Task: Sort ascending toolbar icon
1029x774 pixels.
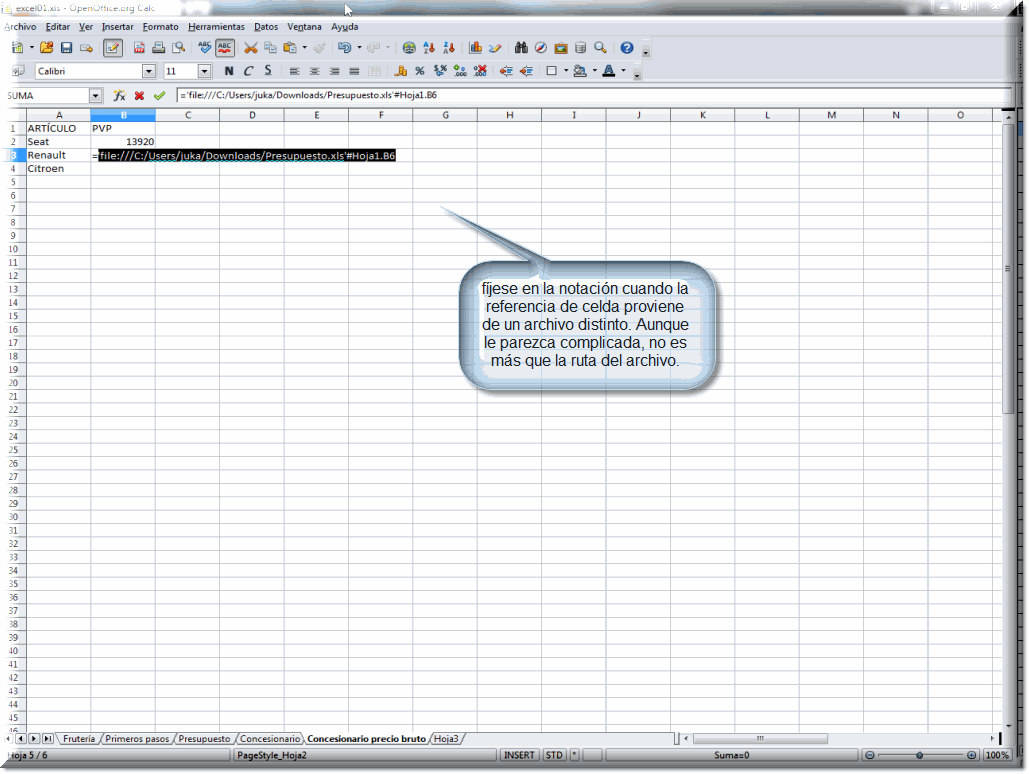Action: 429,48
